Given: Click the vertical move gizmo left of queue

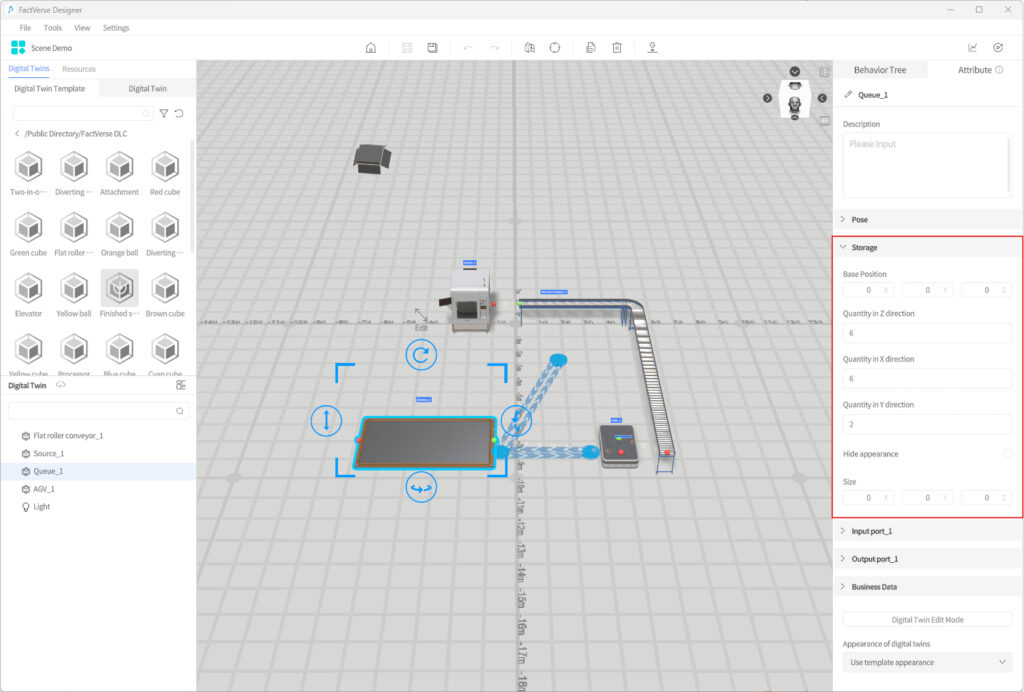Looking at the screenshot, I should pyautogui.click(x=326, y=420).
